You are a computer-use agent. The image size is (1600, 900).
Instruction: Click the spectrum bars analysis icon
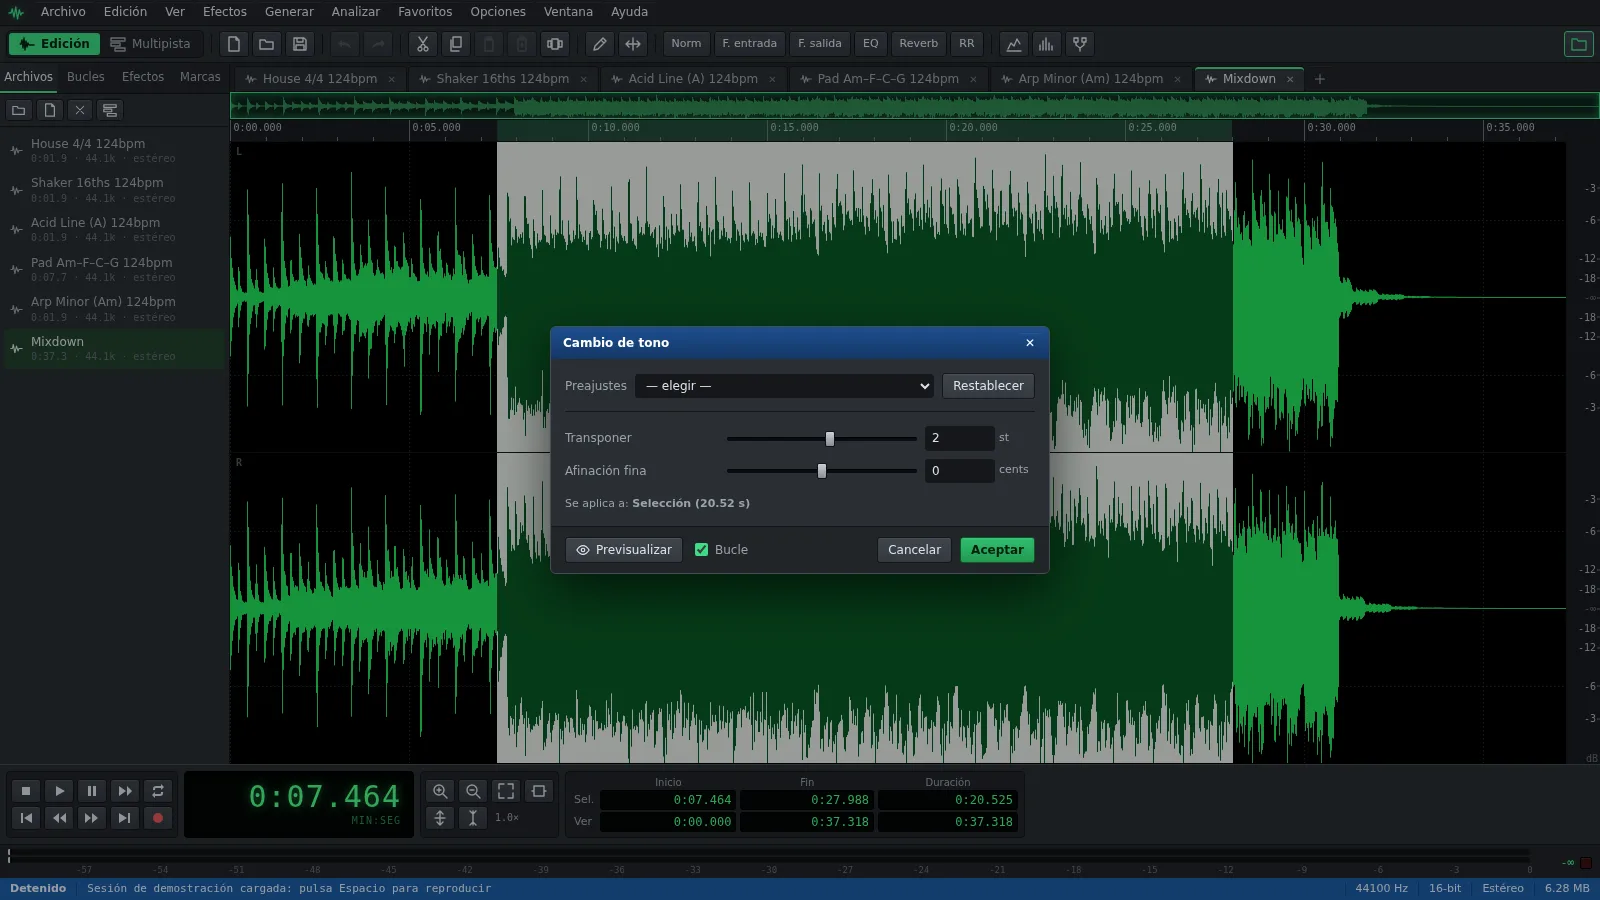coord(1047,44)
